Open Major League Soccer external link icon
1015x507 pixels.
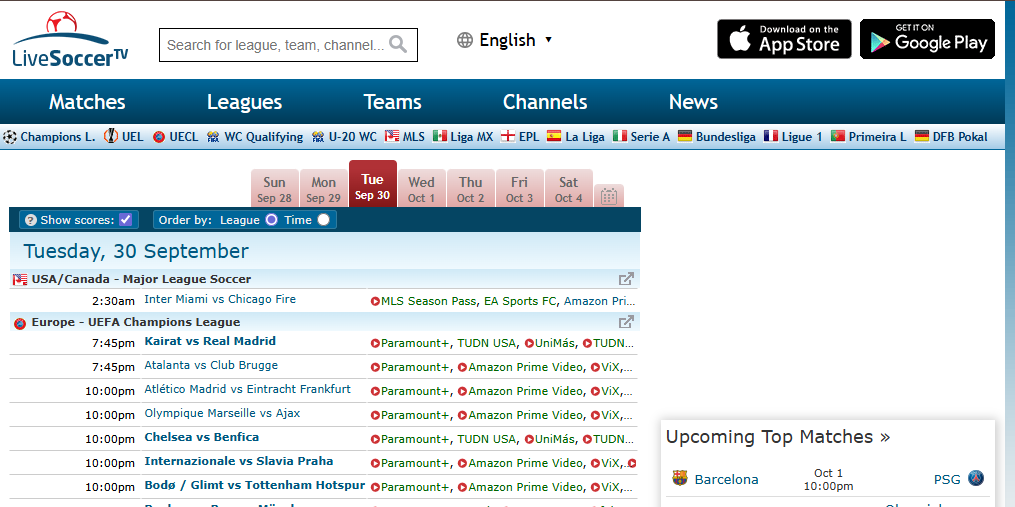click(x=626, y=279)
